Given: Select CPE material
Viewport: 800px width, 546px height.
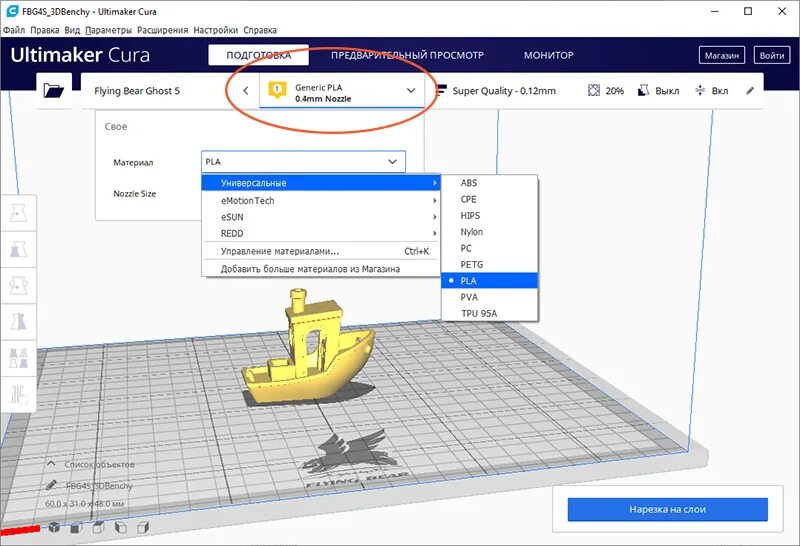Looking at the screenshot, I should 489,199.
